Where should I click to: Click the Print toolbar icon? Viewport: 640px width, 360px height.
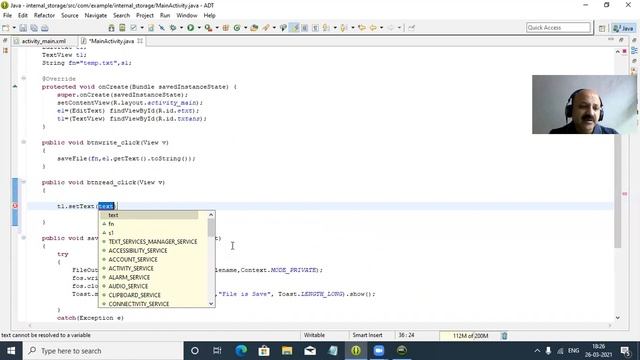coord(44,28)
